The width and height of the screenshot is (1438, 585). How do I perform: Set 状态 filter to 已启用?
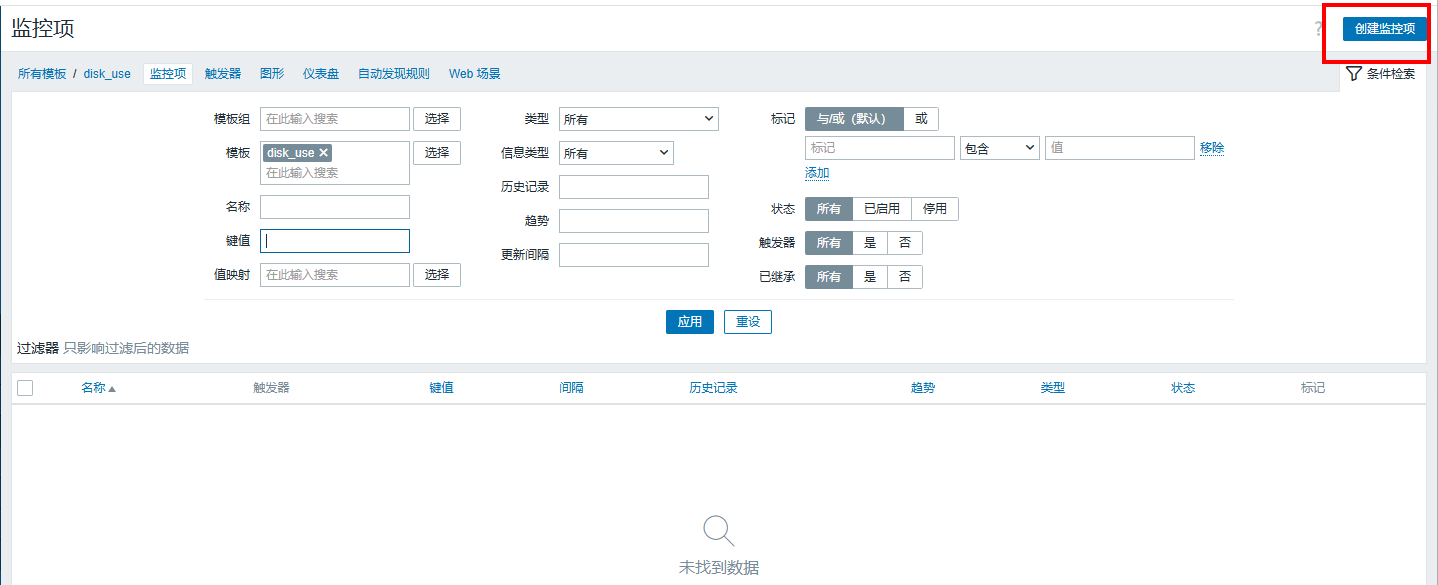pyautogui.click(x=882, y=209)
